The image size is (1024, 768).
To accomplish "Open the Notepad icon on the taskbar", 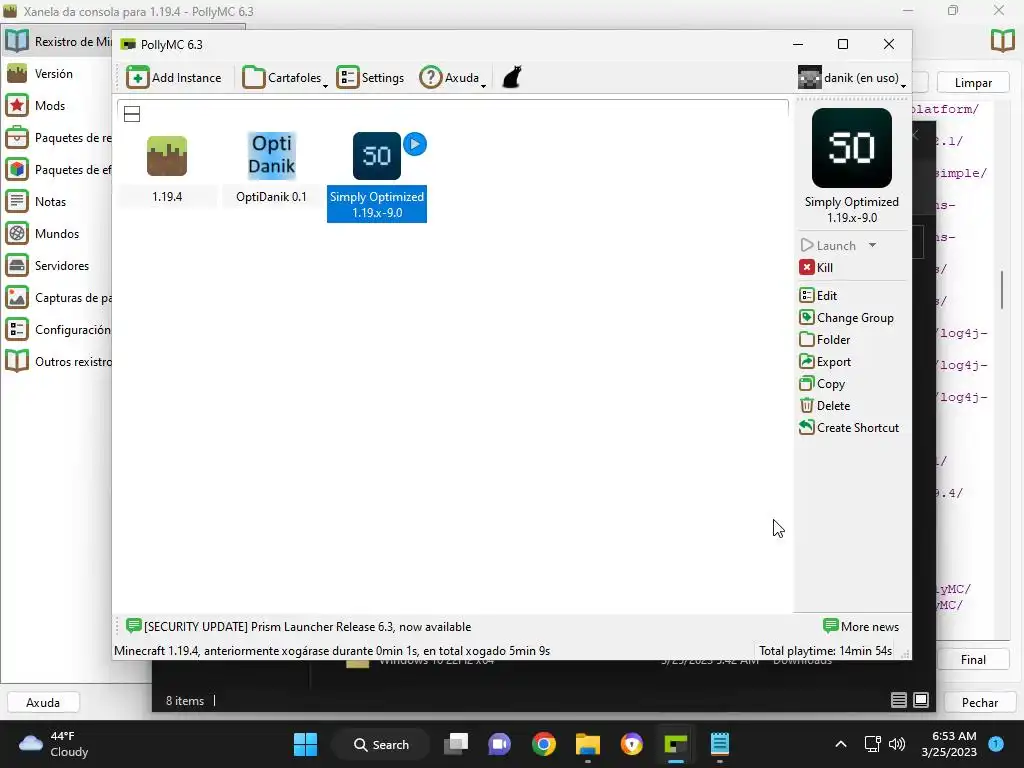I will [719, 744].
